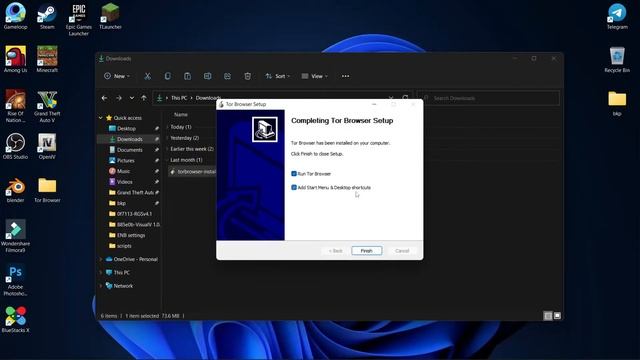Click the Share icon in Downloads toolbar
Image resolution: width=640 pixels, height=360 pixels.
click(x=227, y=76)
